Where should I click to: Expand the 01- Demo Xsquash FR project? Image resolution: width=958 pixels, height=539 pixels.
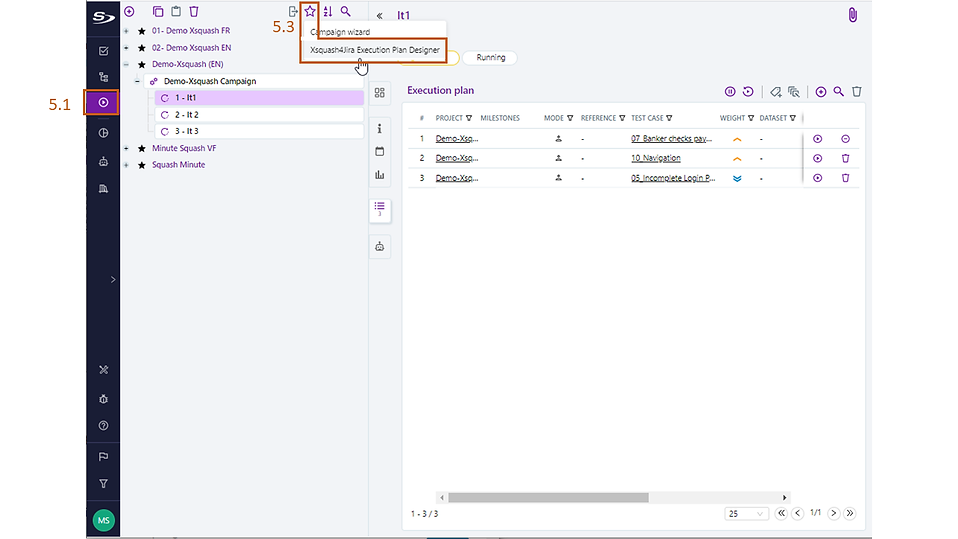coord(126,31)
